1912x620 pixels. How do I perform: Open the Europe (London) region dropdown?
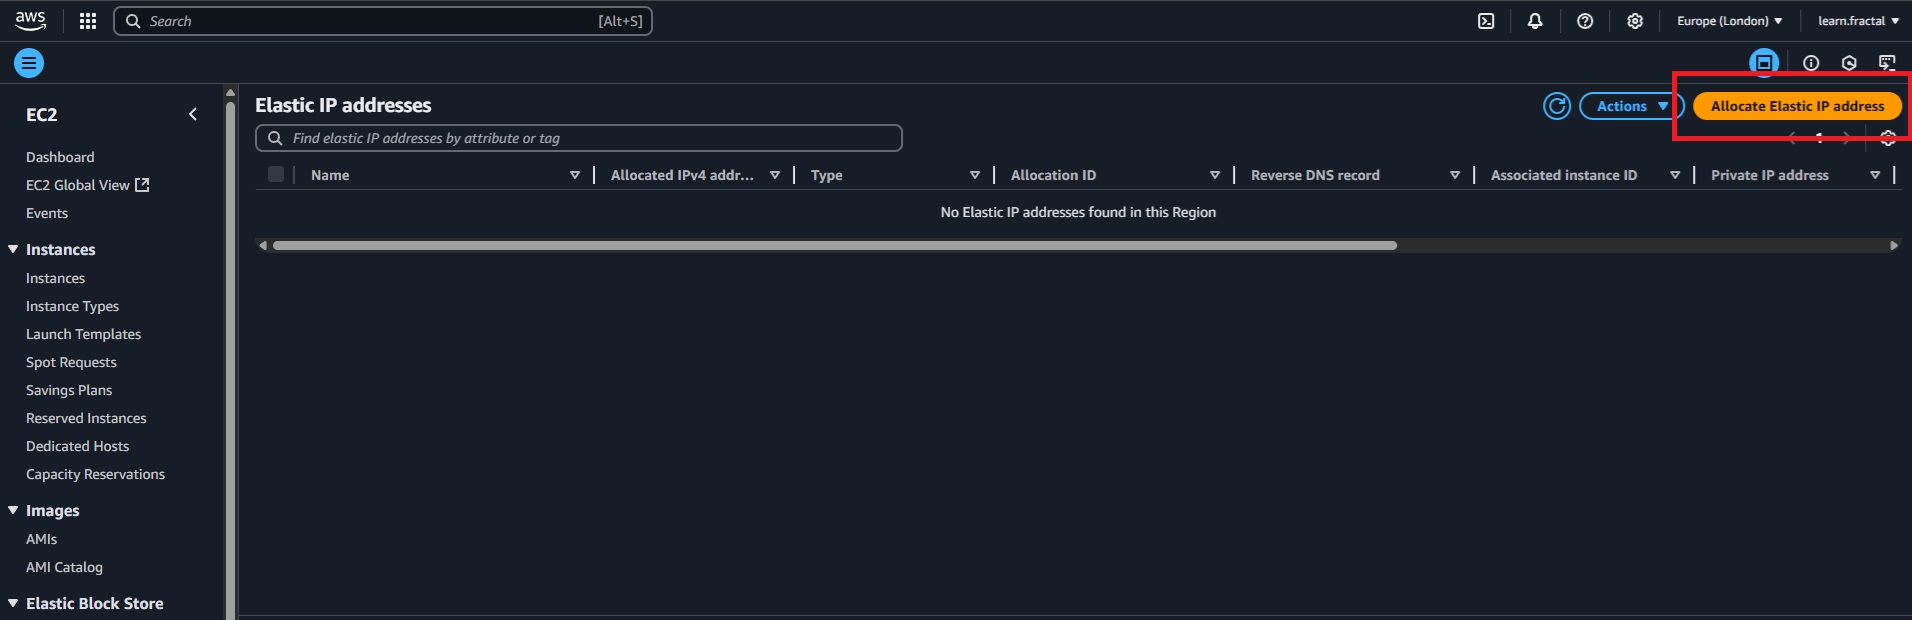pyautogui.click(x=1729, y=21)
